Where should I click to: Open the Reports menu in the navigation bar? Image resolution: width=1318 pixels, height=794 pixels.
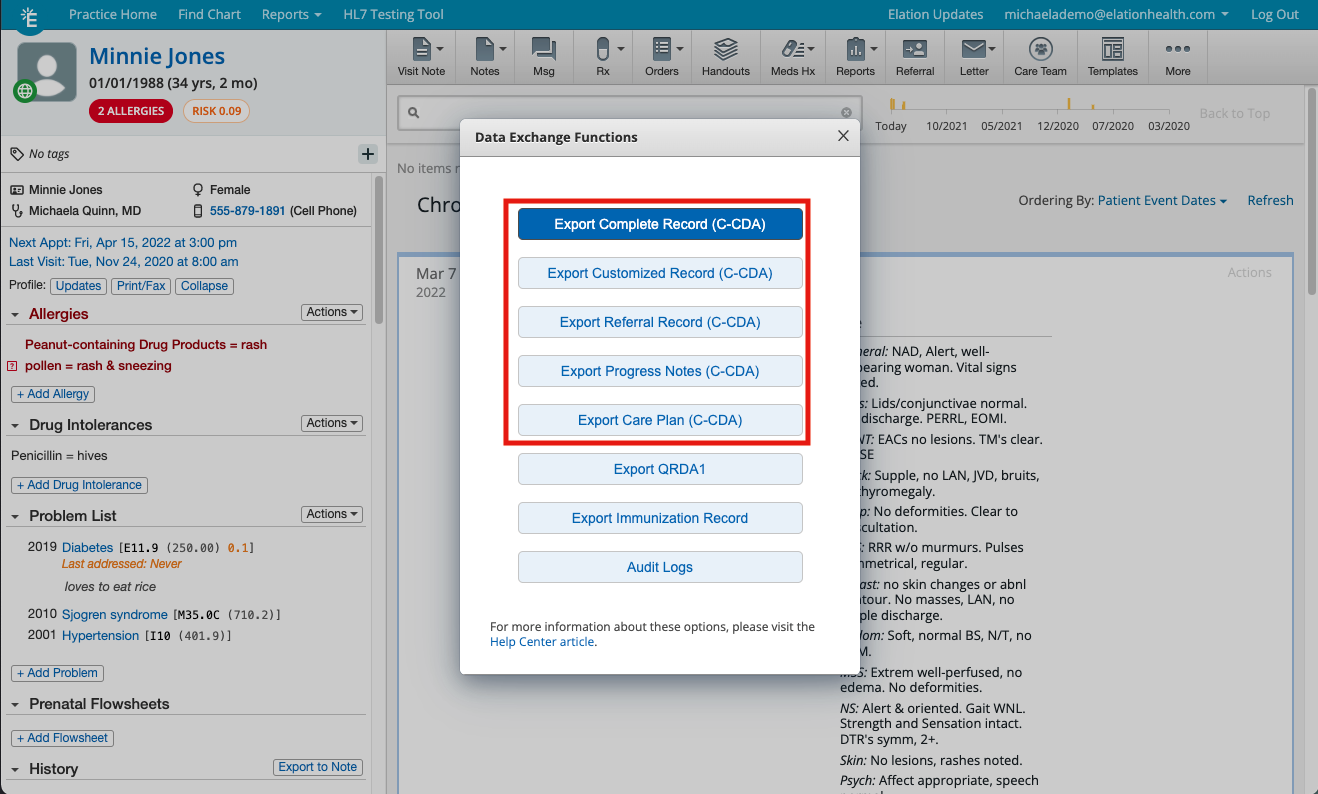(291, 14)
